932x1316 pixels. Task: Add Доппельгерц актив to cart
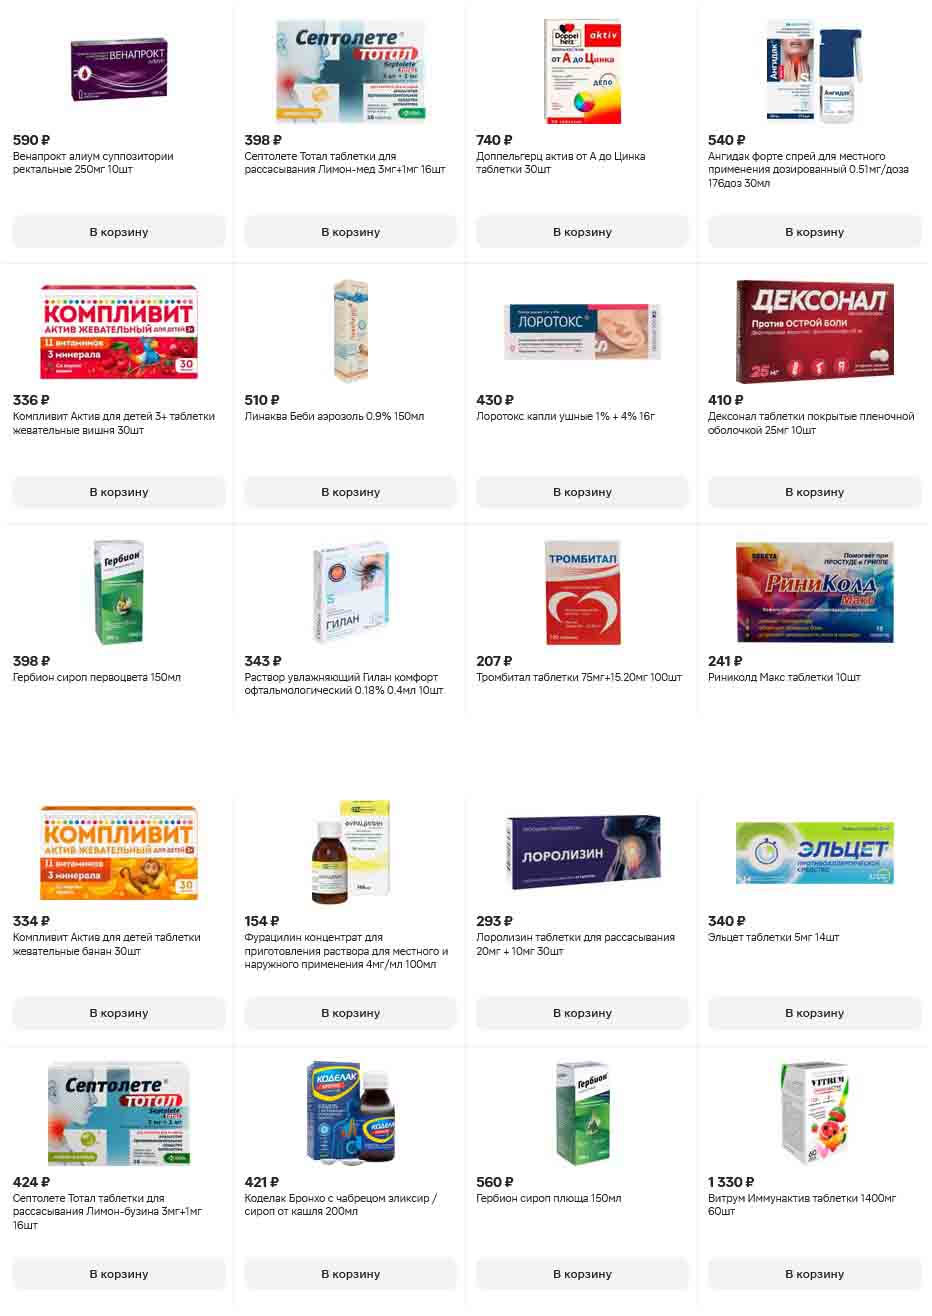(x=583, y=232)
